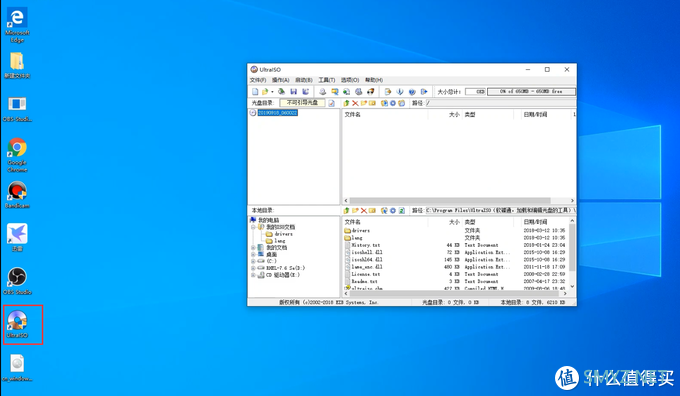Select Readme.txt in the local file list
This screenshot has width=680, height=396.
coord(365,281)
